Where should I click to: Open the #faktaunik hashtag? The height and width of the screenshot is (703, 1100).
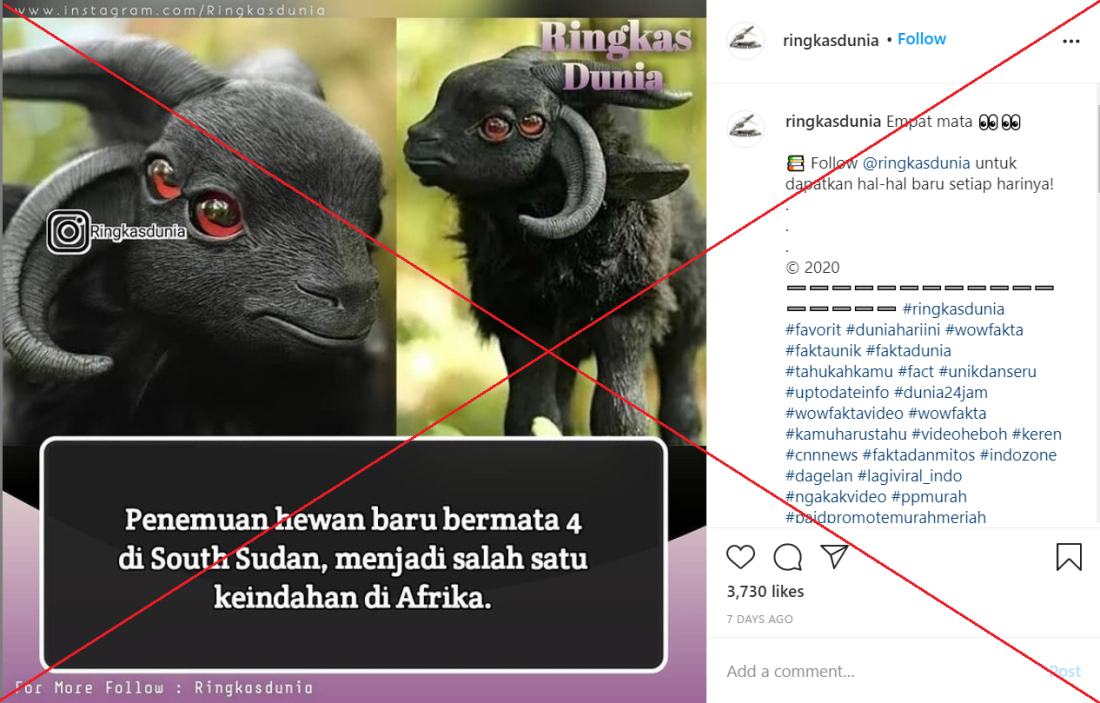822,350
